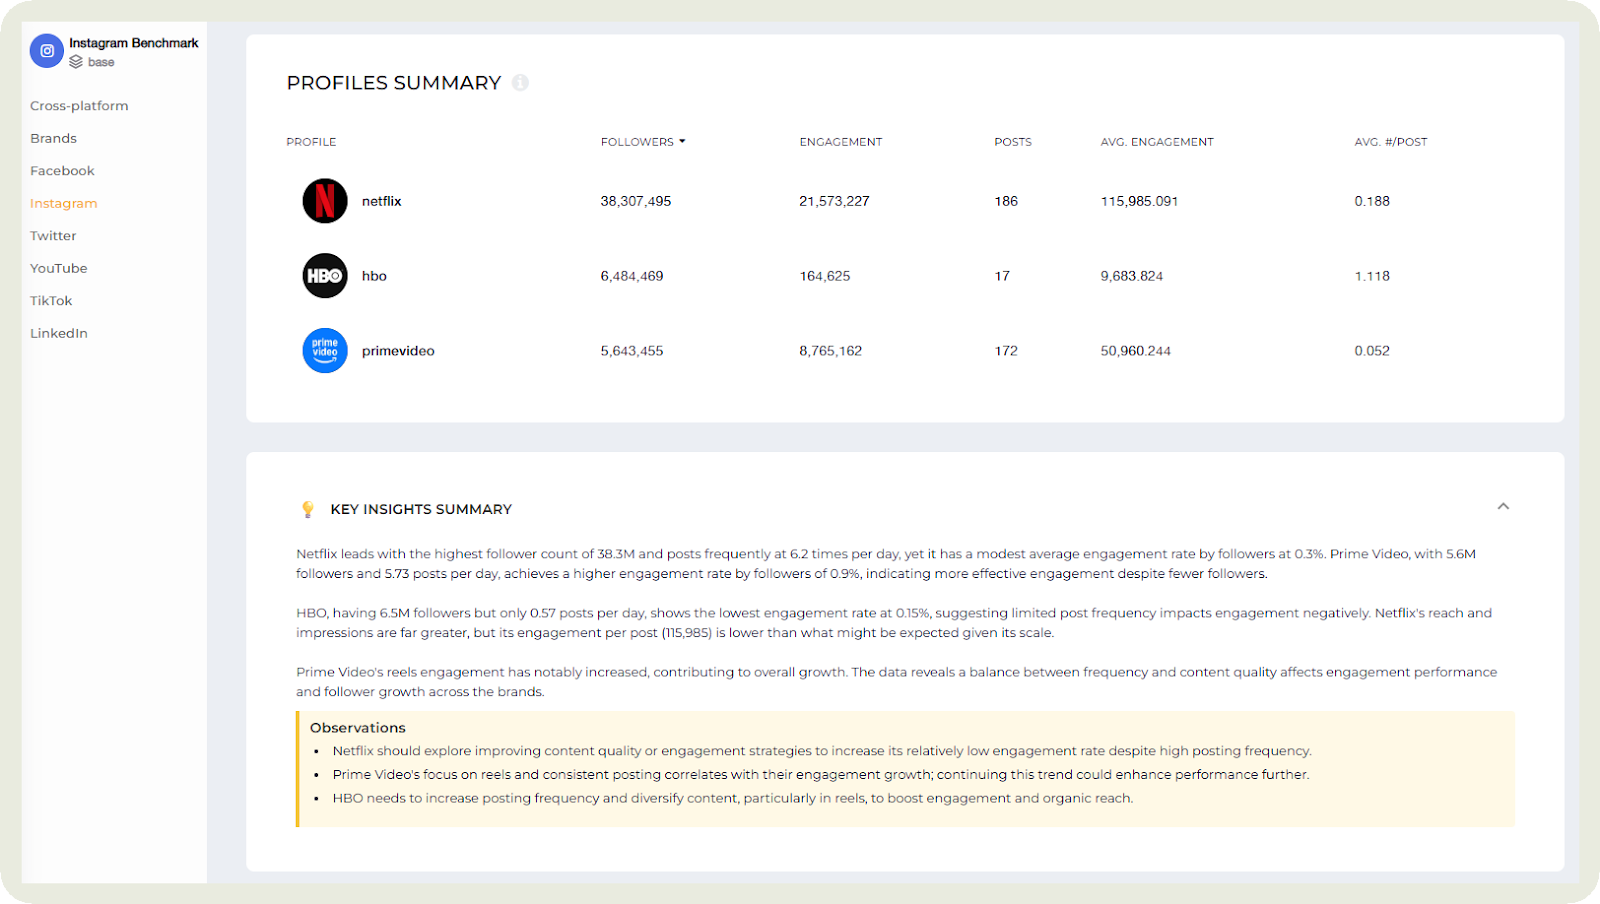Screen dimensions: 1600x904
Task: Click the lightbulb icon in Key Insights Summary
Action: coord(307,508)
